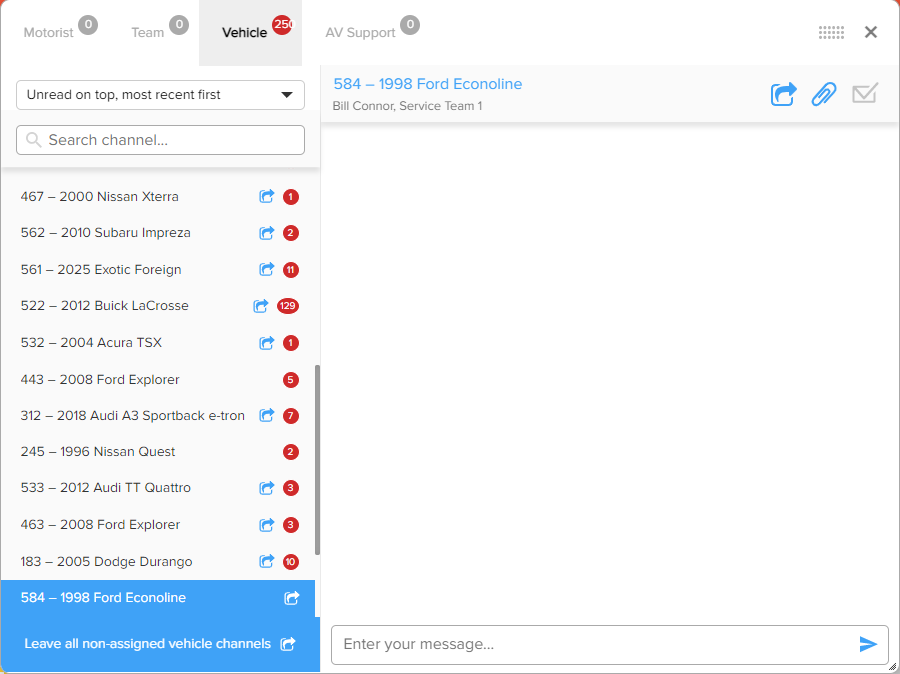This screenshot has width=900, height=674.
Task: Open channel 467 – 2000 Nissan Xterra
Action: 158,196
